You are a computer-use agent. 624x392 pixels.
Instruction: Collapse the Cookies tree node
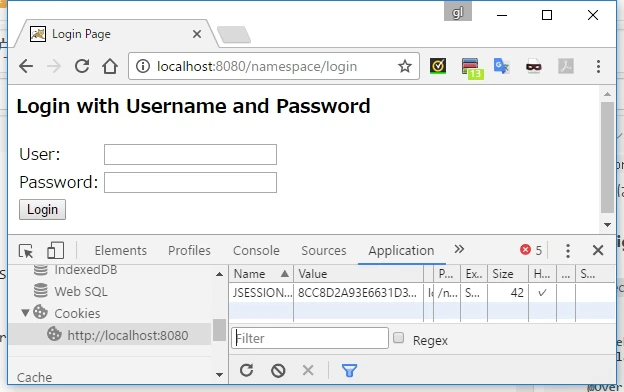coord(25,313)
